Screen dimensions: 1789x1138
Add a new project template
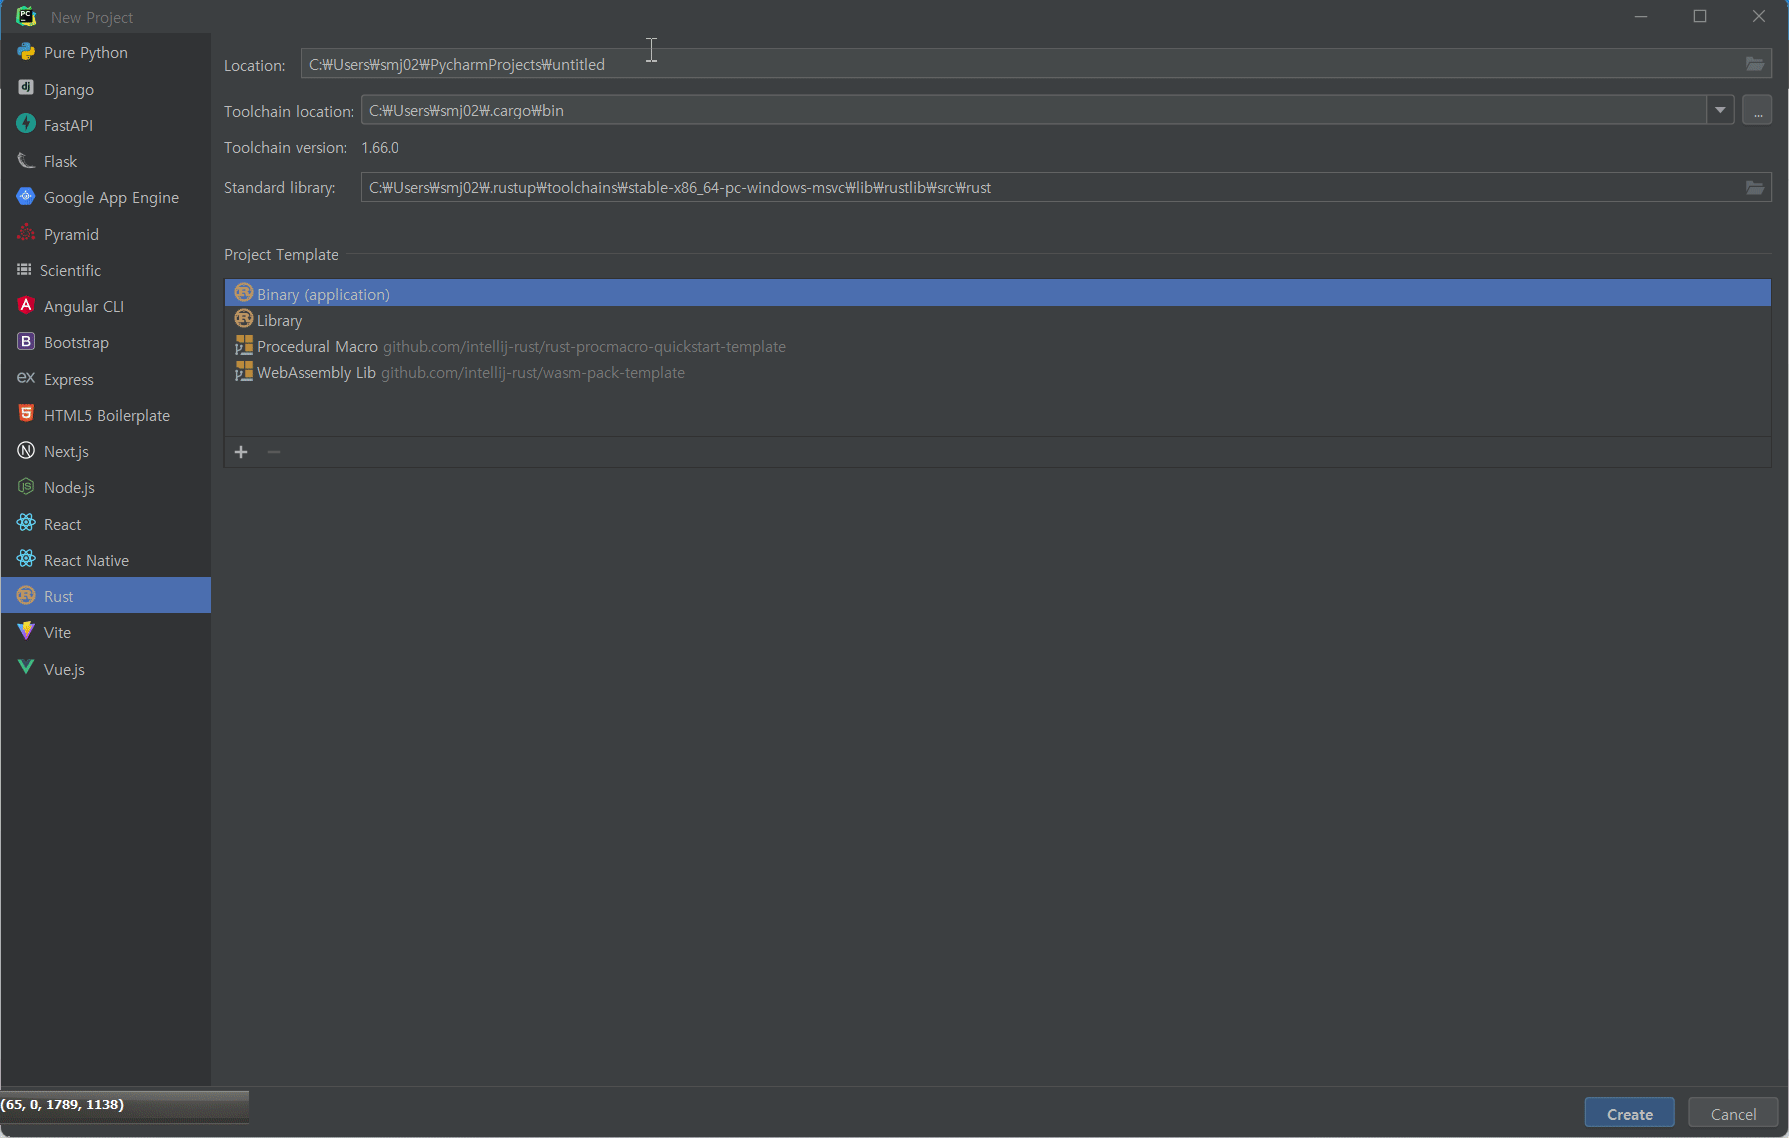point(241,452)
